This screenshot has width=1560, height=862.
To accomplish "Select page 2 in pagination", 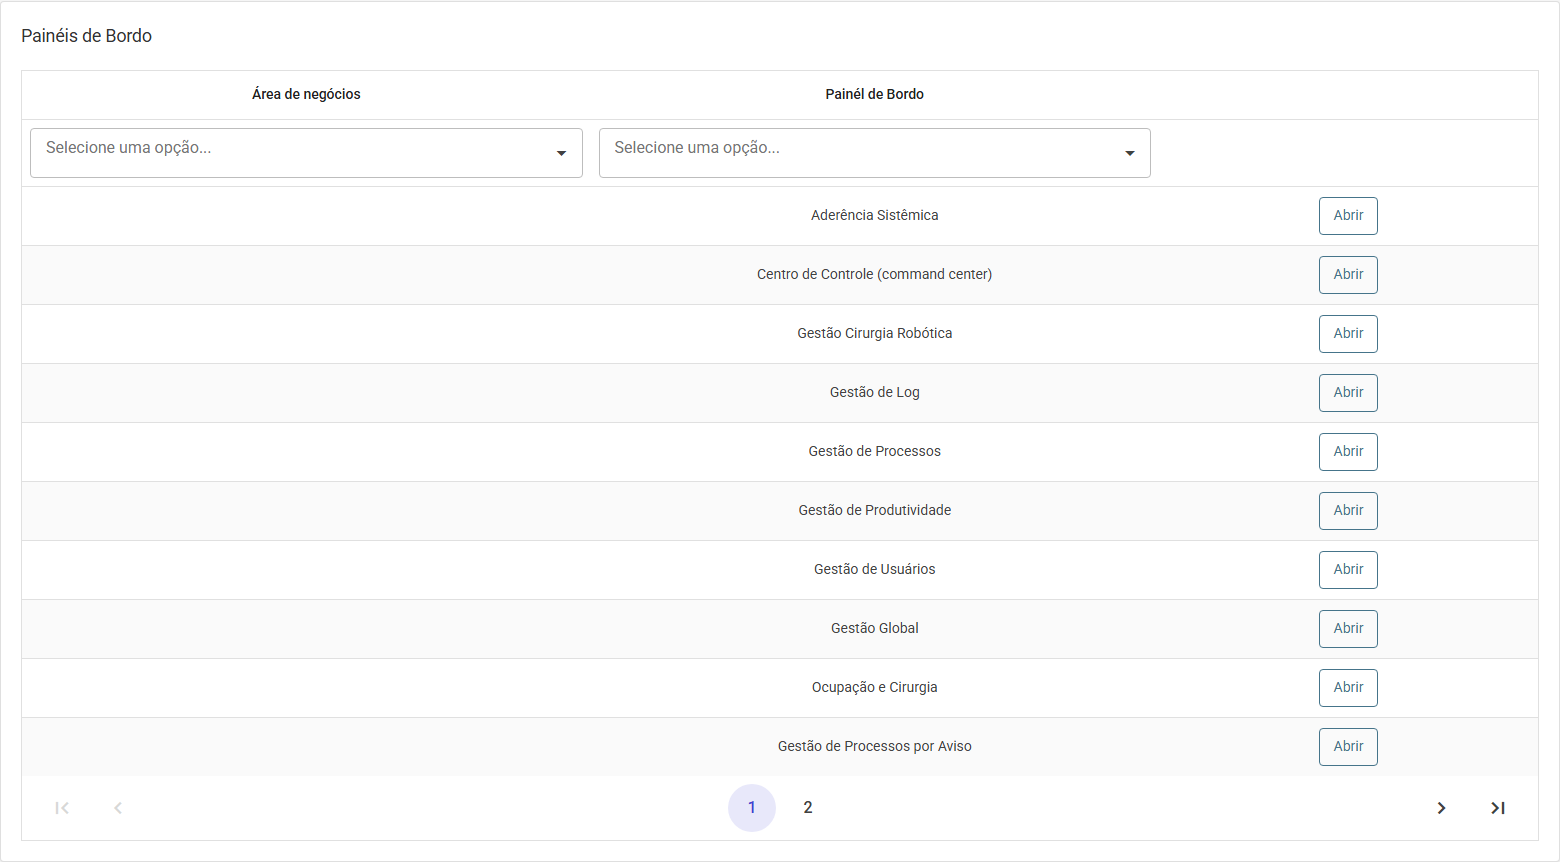I will [x=808, y=808].
